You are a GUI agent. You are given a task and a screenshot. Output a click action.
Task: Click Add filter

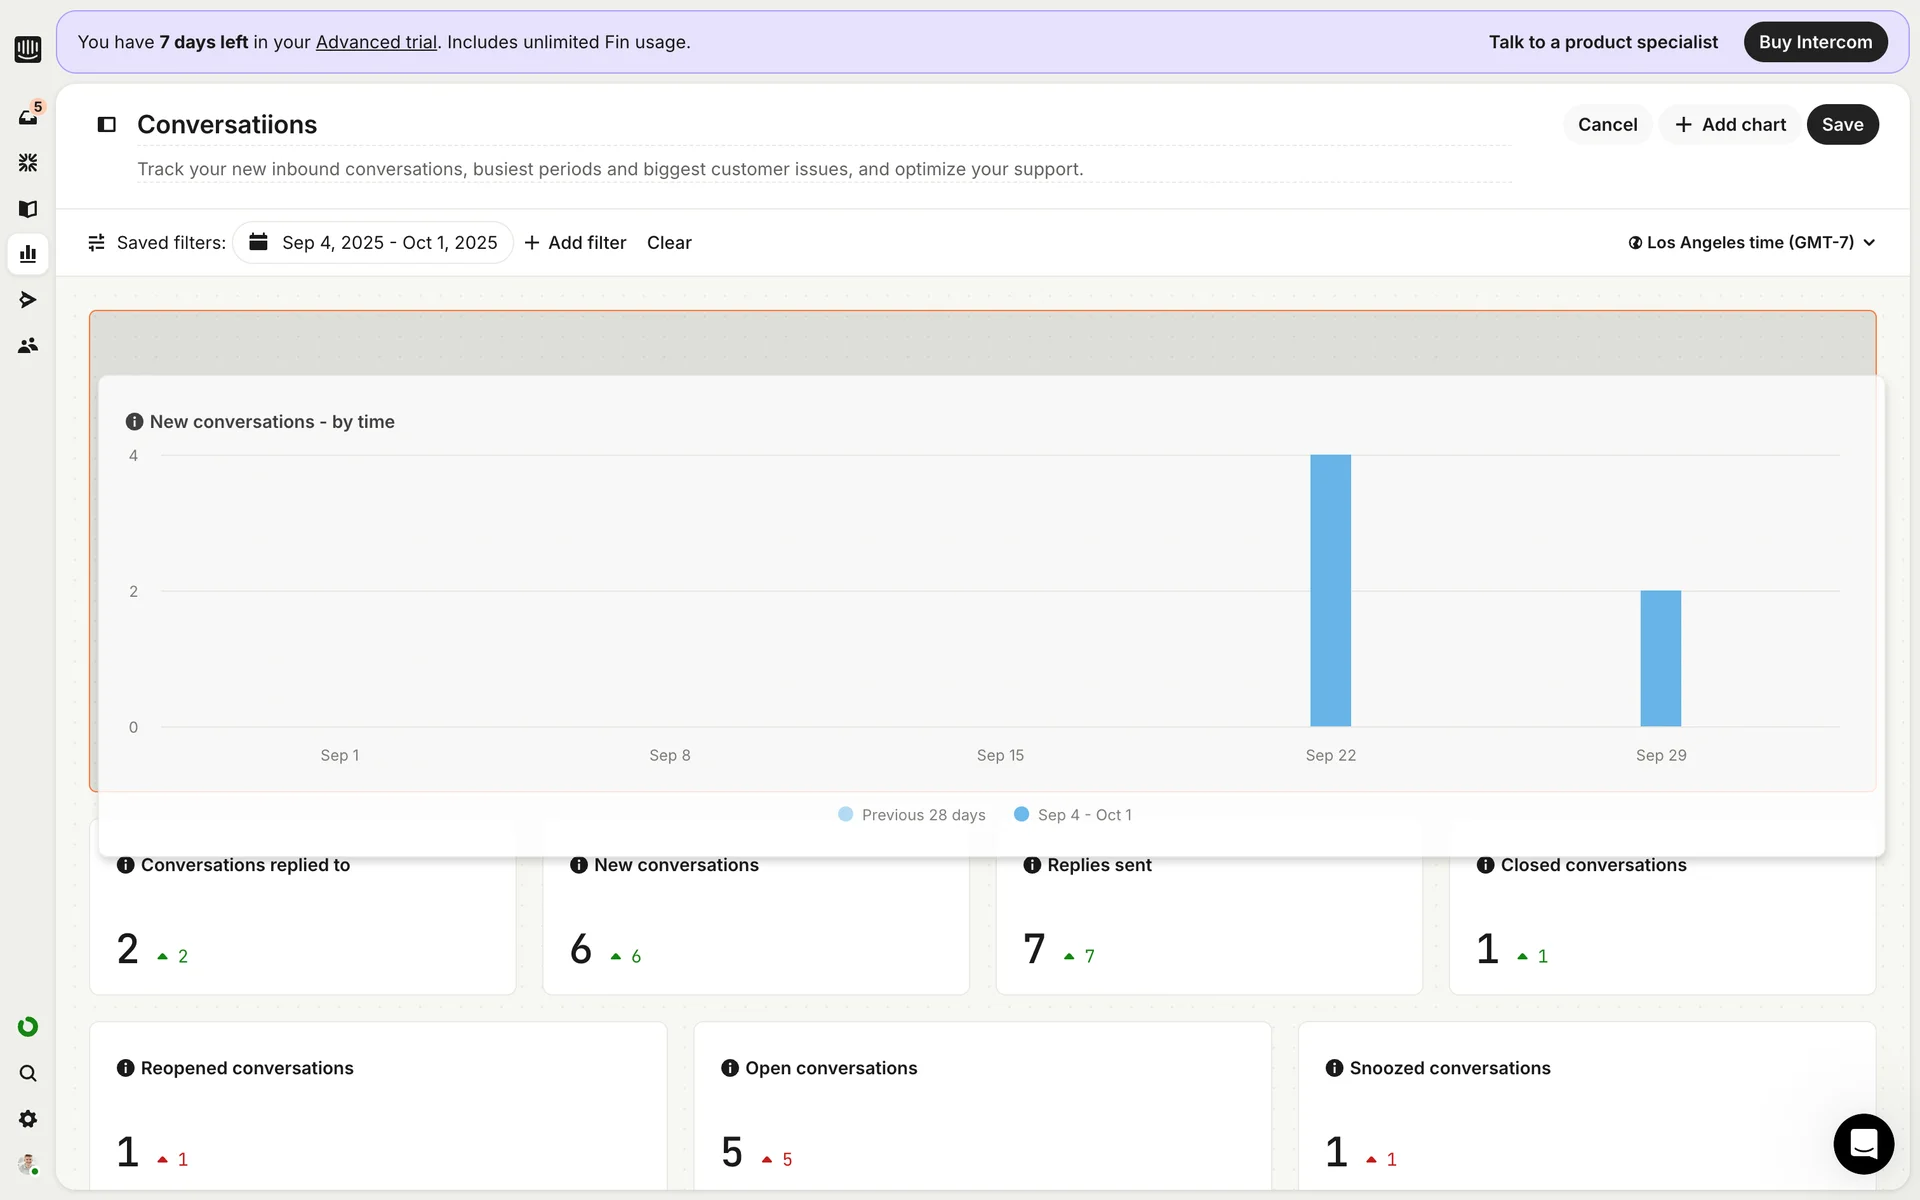coord(575,243)
